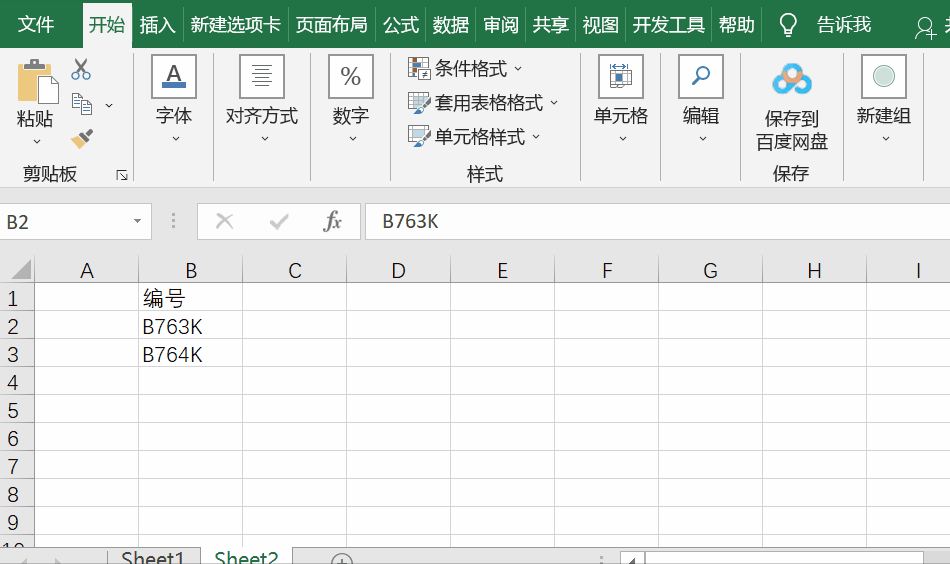950x564 pixels.
Task: Click the 单元格样式 cell styles icon
Action: (x=419, y=136)
